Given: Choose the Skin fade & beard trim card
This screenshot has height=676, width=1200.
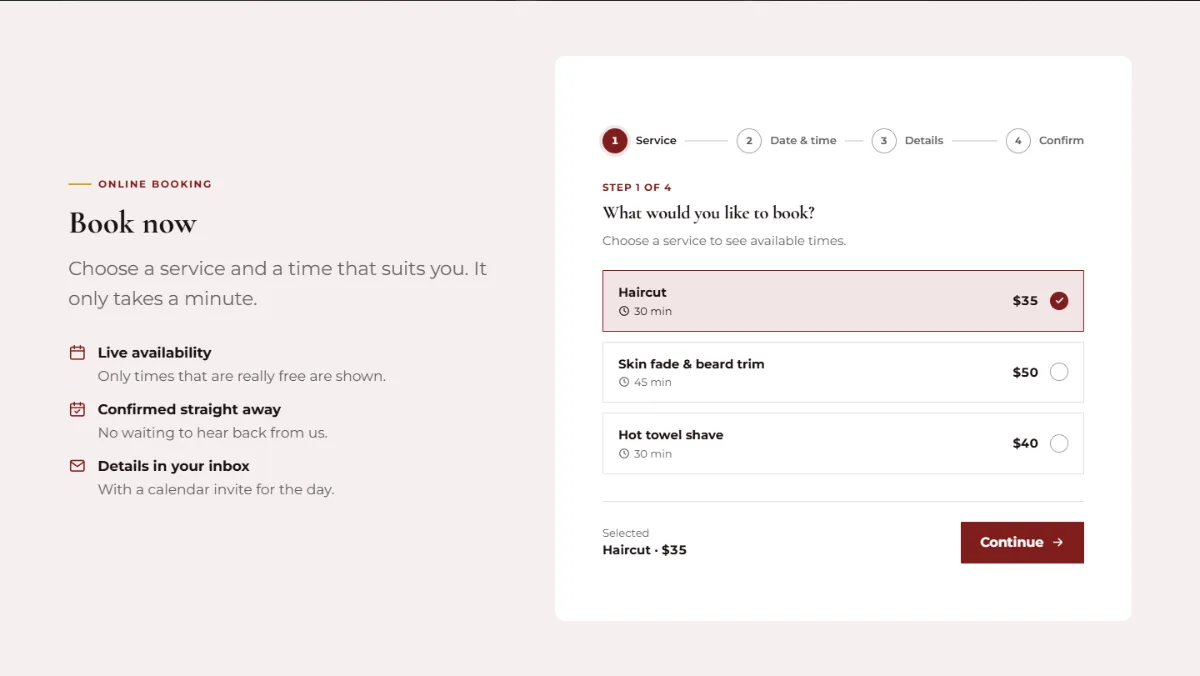Looking at the screenshot, I should (843, 372).
